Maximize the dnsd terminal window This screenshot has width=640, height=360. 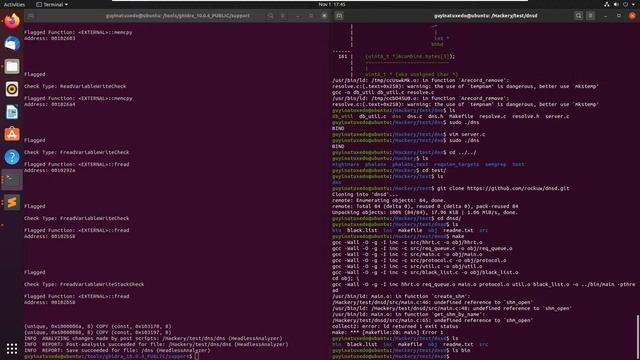tap(619, 16)
